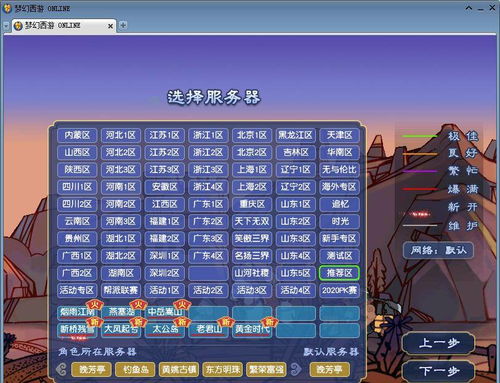Screen dimensions: 500x383
Task: Choose new server 老君山
Action: pos(209,329)
